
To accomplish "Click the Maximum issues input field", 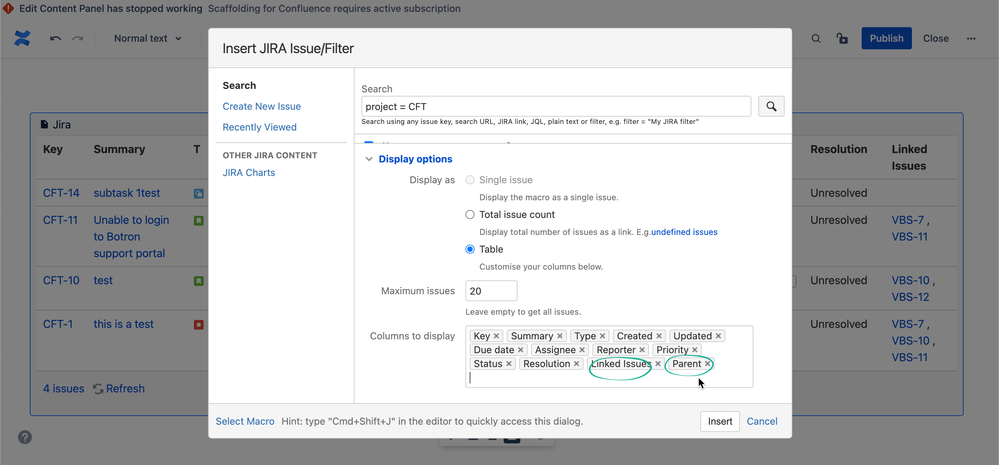I will click(491, 291).
